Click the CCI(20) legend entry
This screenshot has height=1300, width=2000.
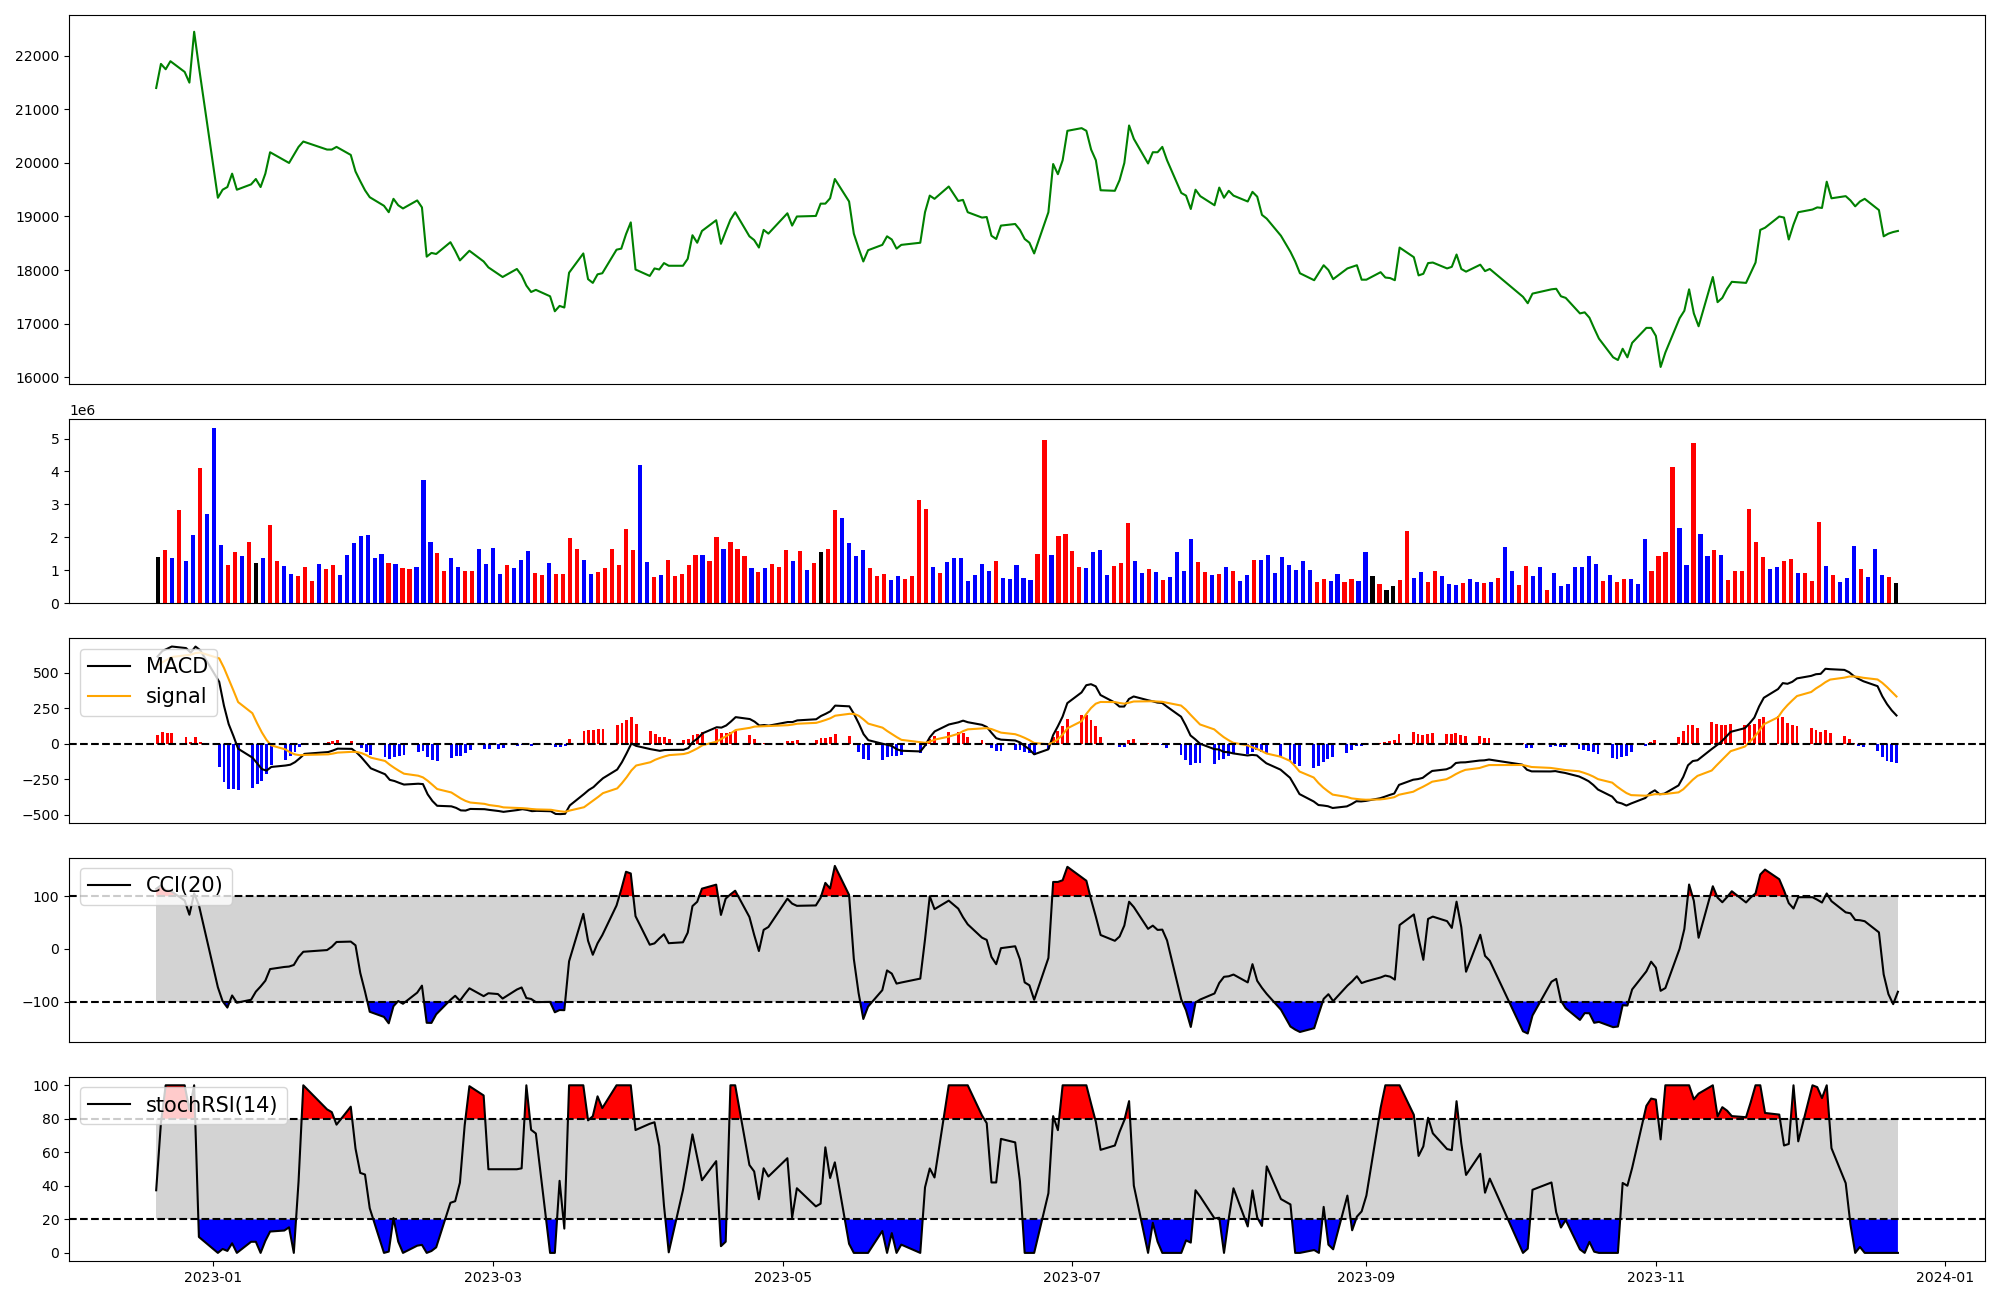point(184,885)
